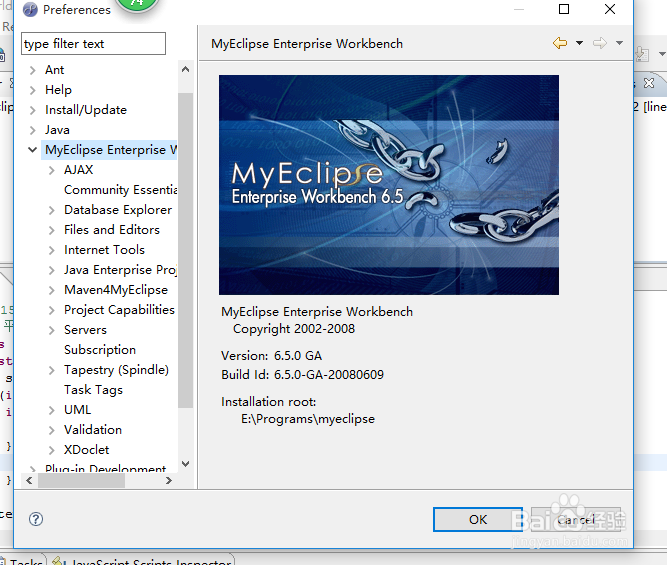The height and width of the screenshot is (565, 667).
Task: Expand the AJAX node
Action: 51,170
